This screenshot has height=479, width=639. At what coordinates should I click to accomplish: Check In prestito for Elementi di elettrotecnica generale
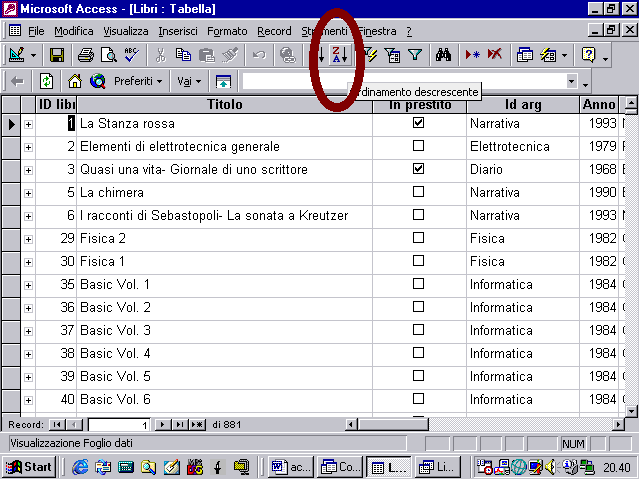[418, 146]
